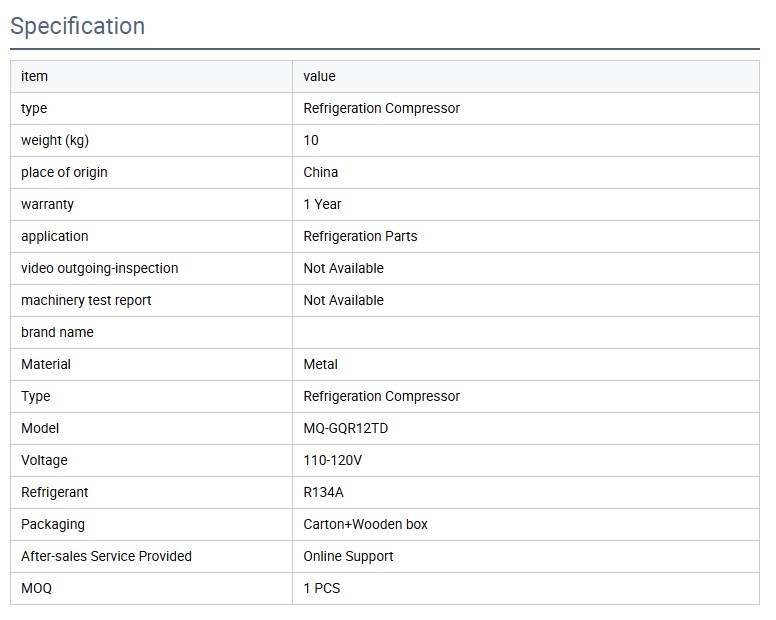Select the 'item' column header cell
This screenshot has width=776, height=620.
coord(35,77)
